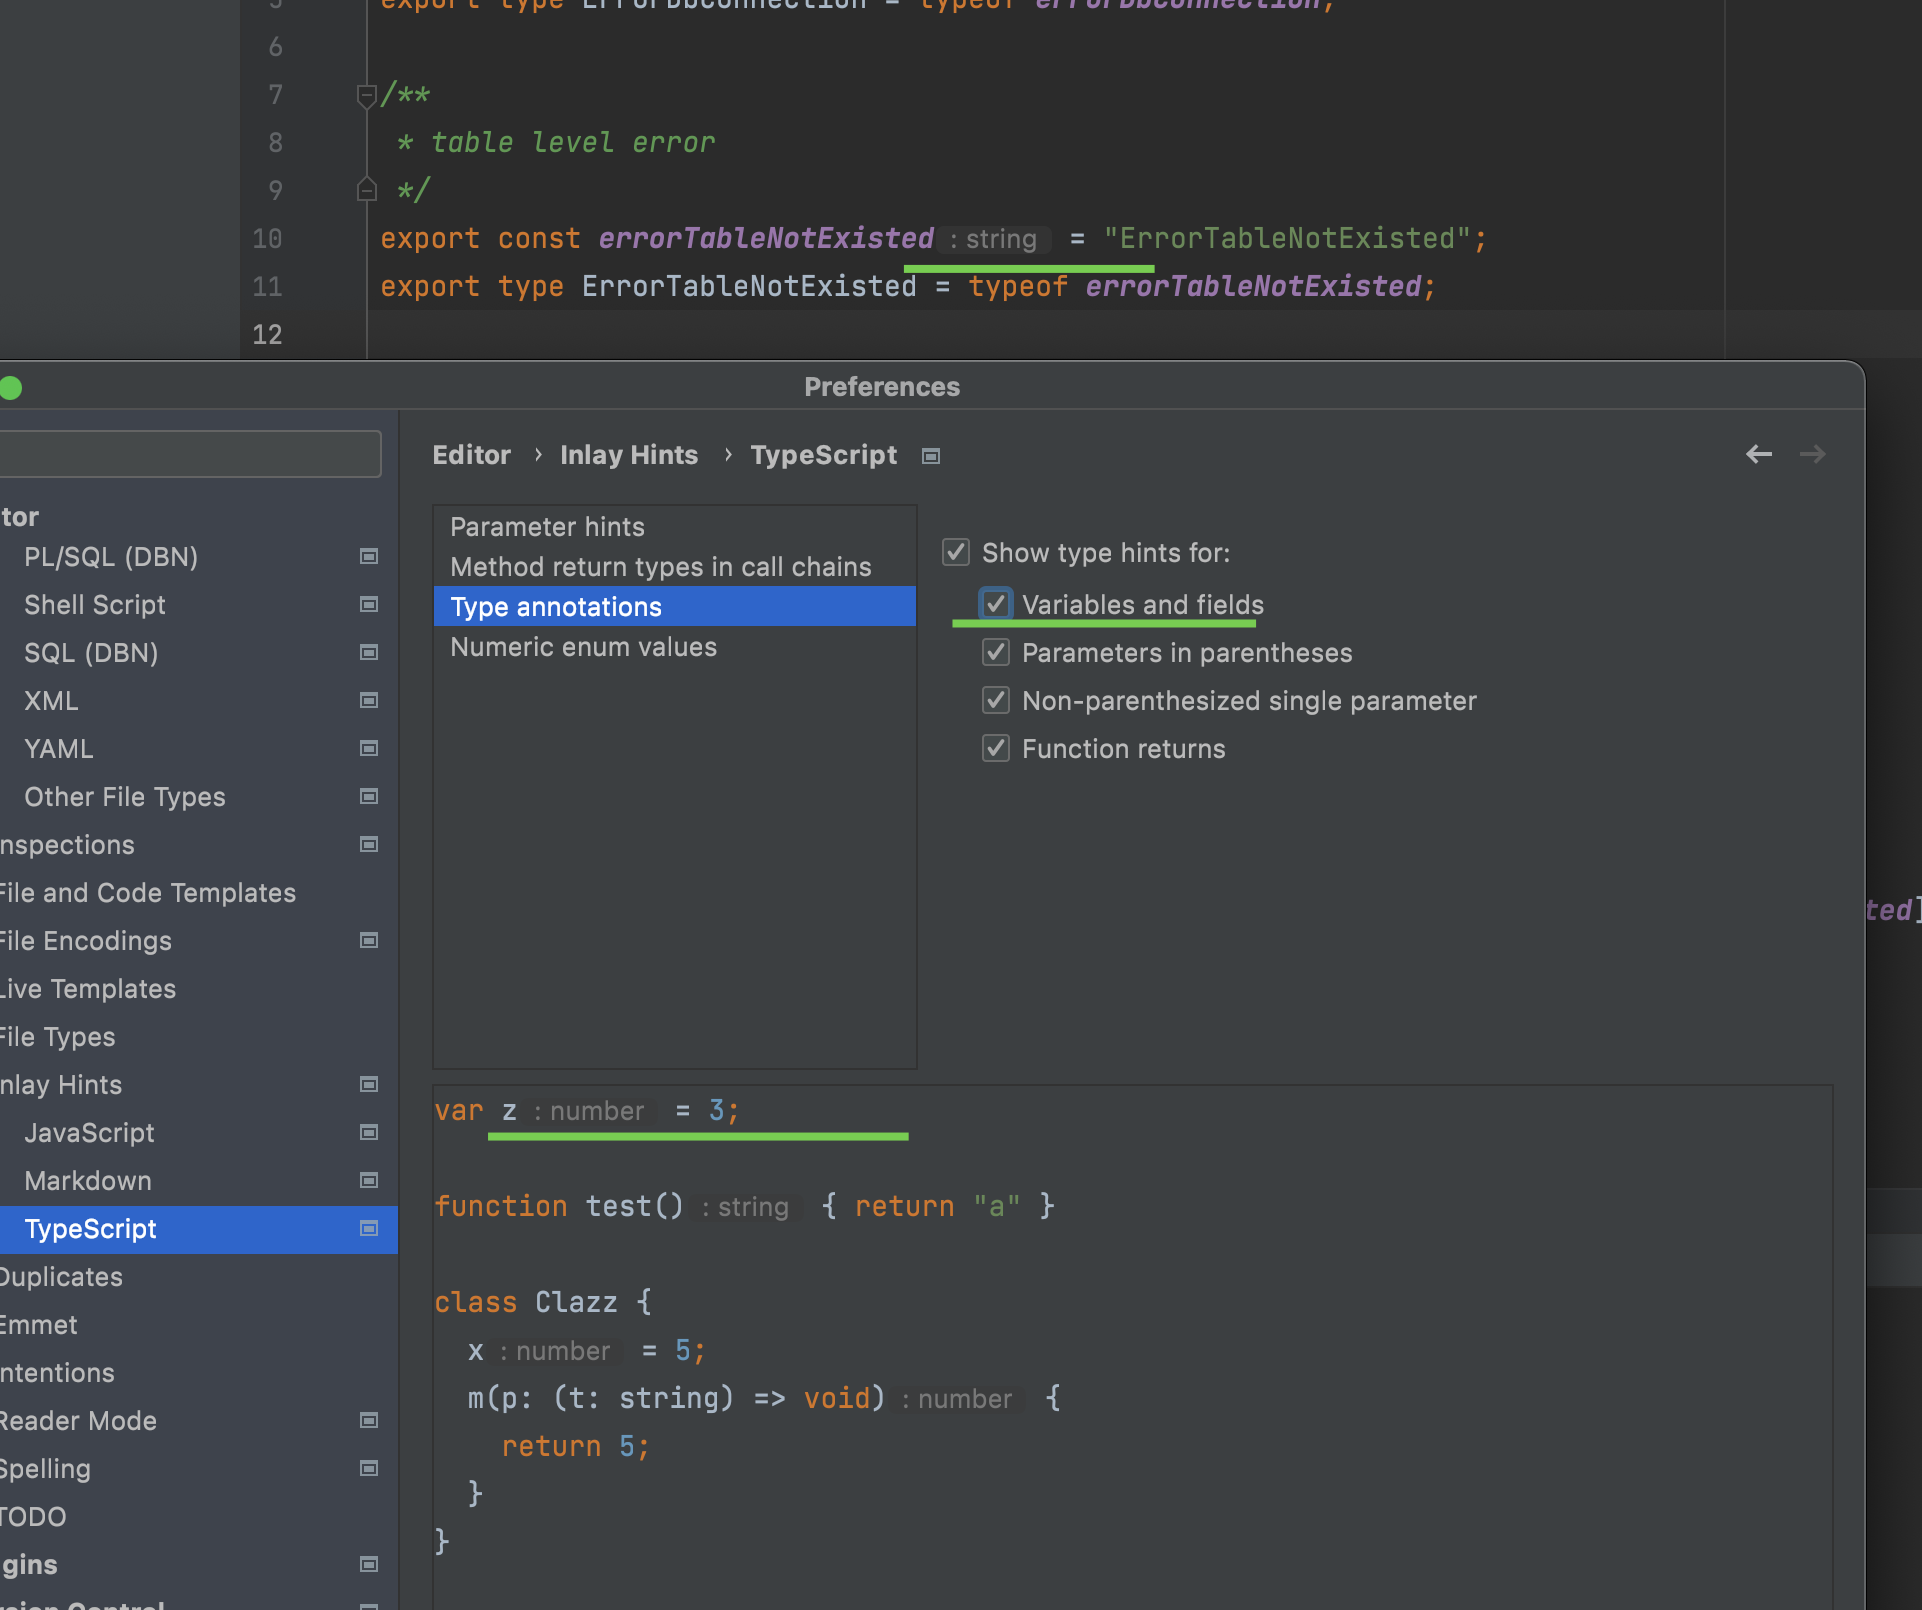Toggle Parameters in parentheses checkbox
1922x1610 pixels.
tap(996, 652)
